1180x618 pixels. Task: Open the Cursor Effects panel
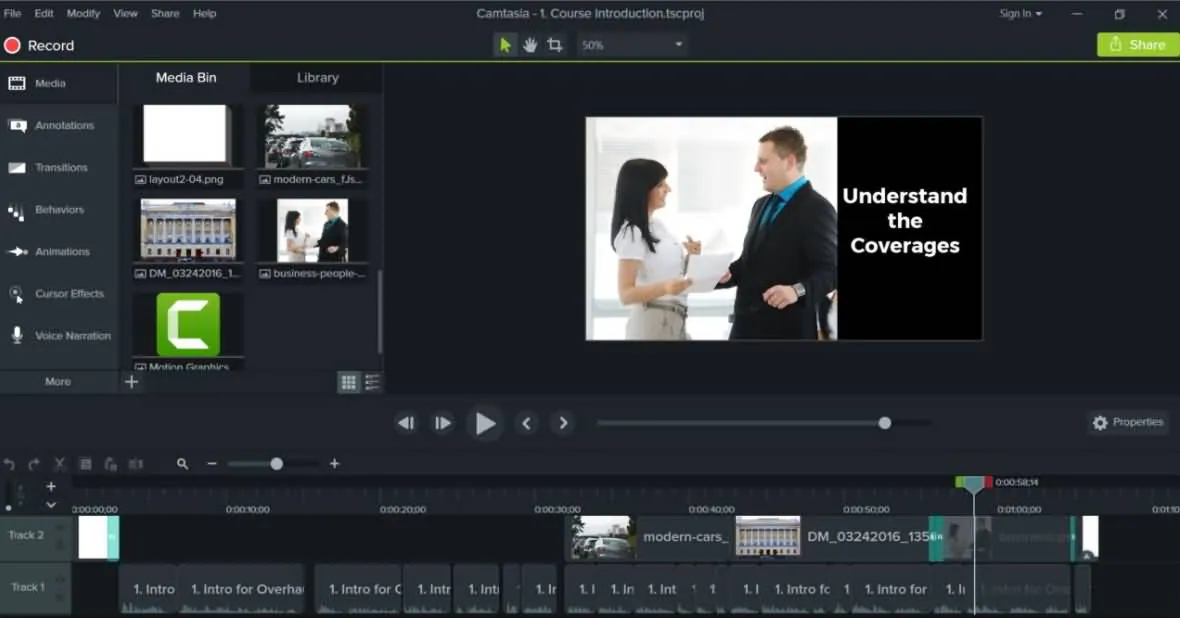[59, 294]
